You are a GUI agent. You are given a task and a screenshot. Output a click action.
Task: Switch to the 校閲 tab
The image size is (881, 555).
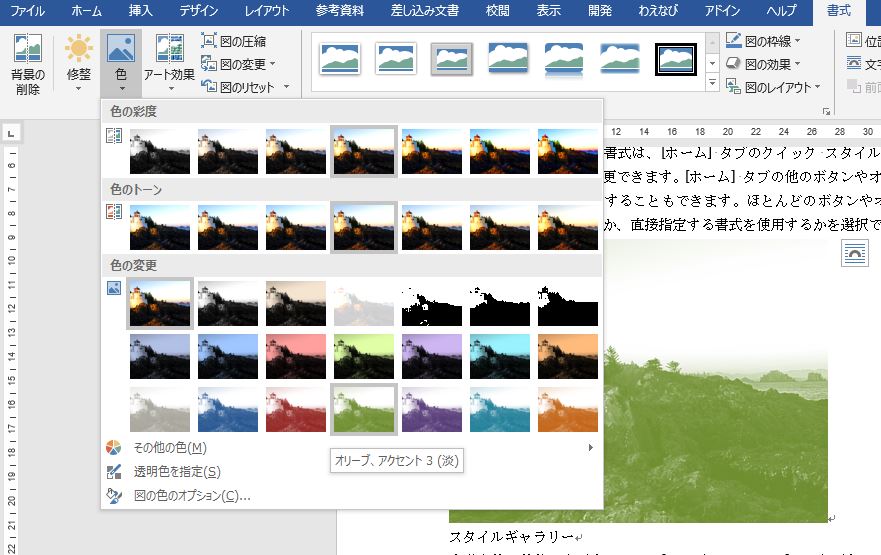[x=497, y=10]
